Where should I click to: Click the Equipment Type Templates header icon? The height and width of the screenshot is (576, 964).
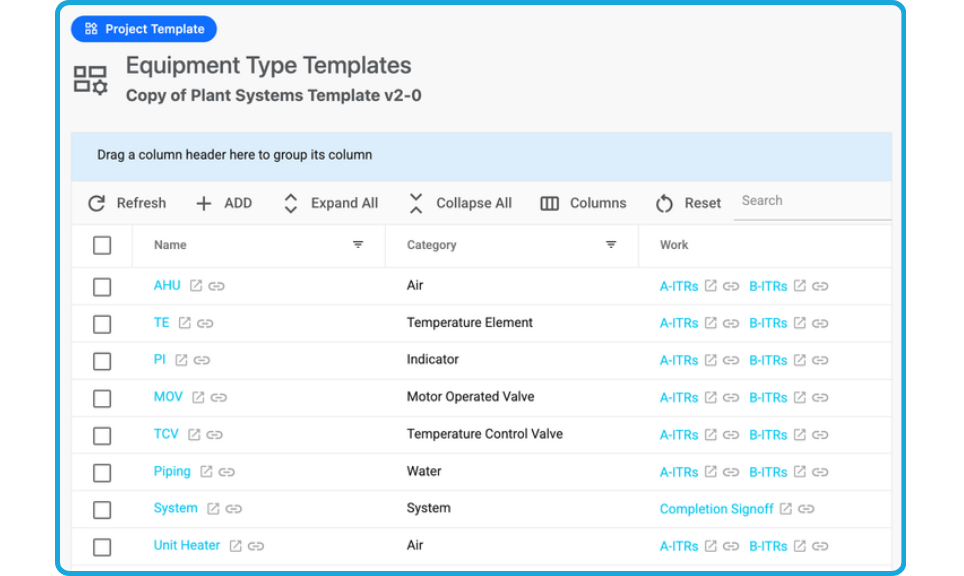[x=91, y=80]
